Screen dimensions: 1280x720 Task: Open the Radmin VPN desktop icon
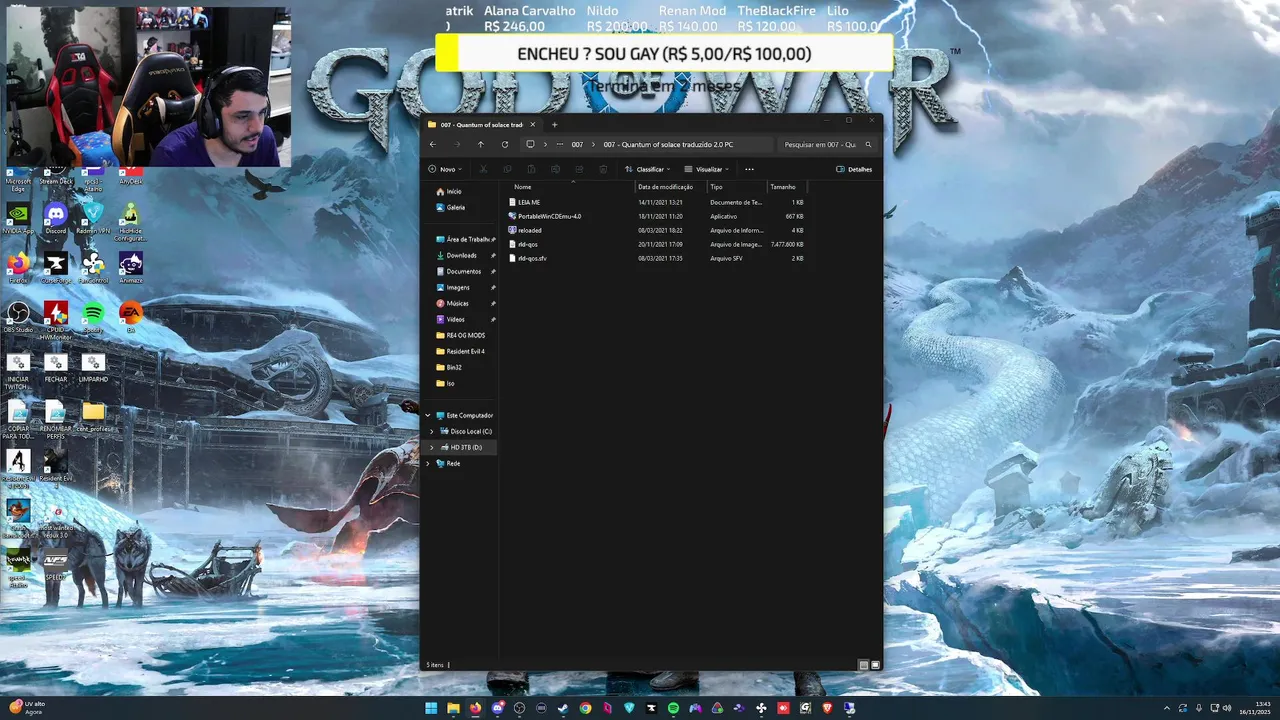pyautogui.click(x=93, y=218)
